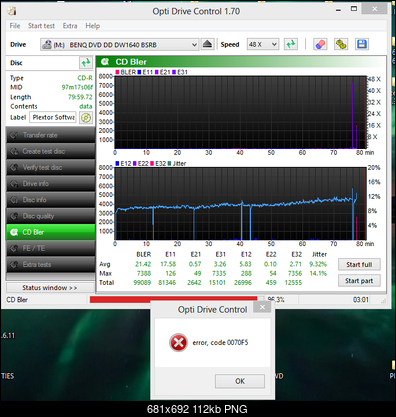The image size is (396, 417).
Task: Click the eraser icon in toolbar
Action: coord(320,44)
